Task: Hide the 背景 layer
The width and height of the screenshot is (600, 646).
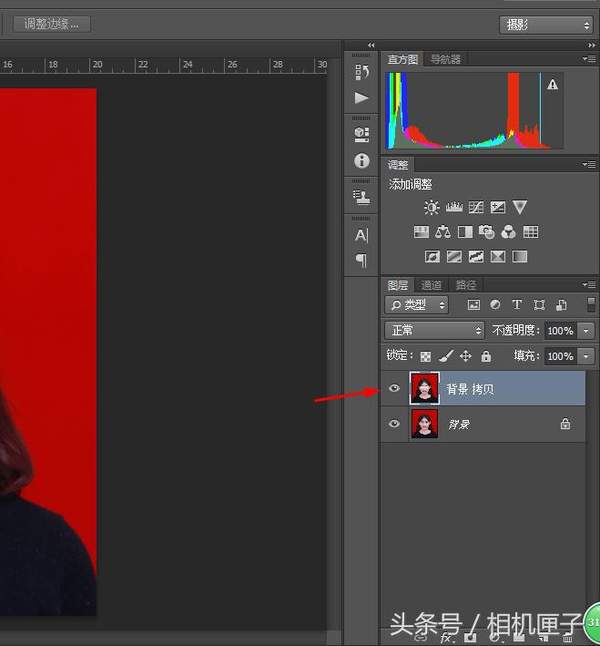Action: click(x=394, y=424)
